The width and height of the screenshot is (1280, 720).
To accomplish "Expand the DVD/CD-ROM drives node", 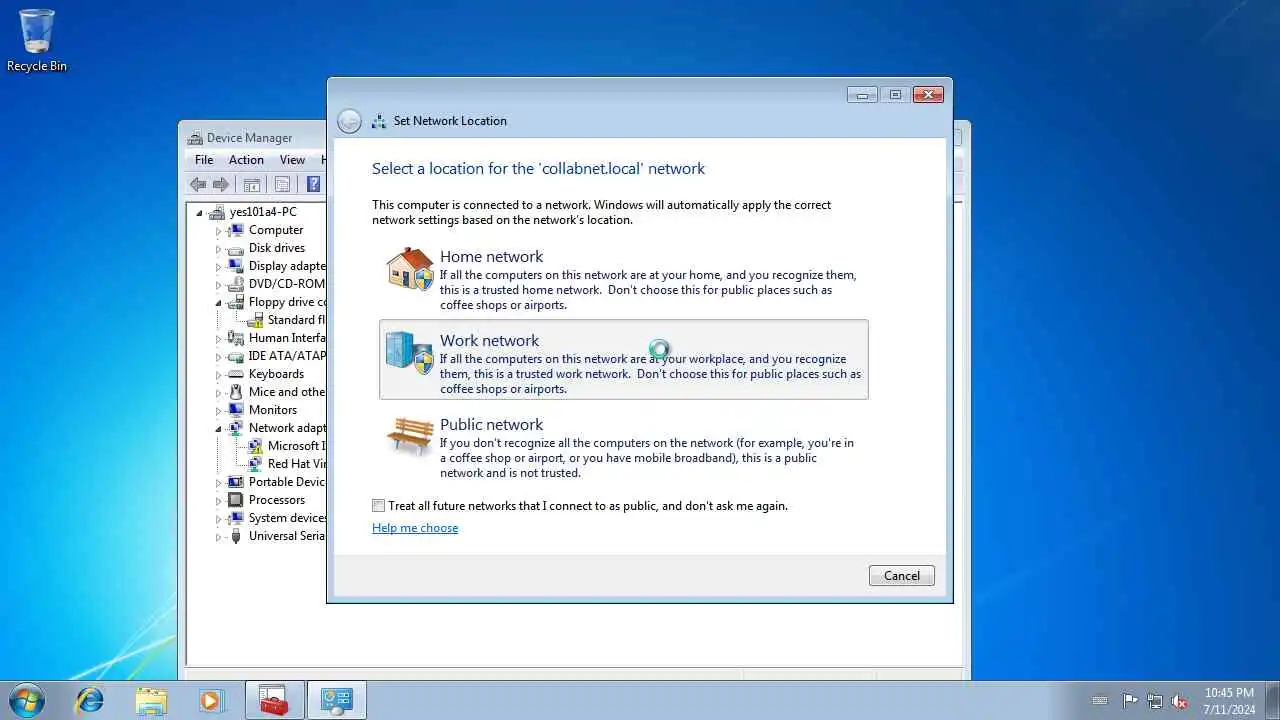I will [218, 284].
